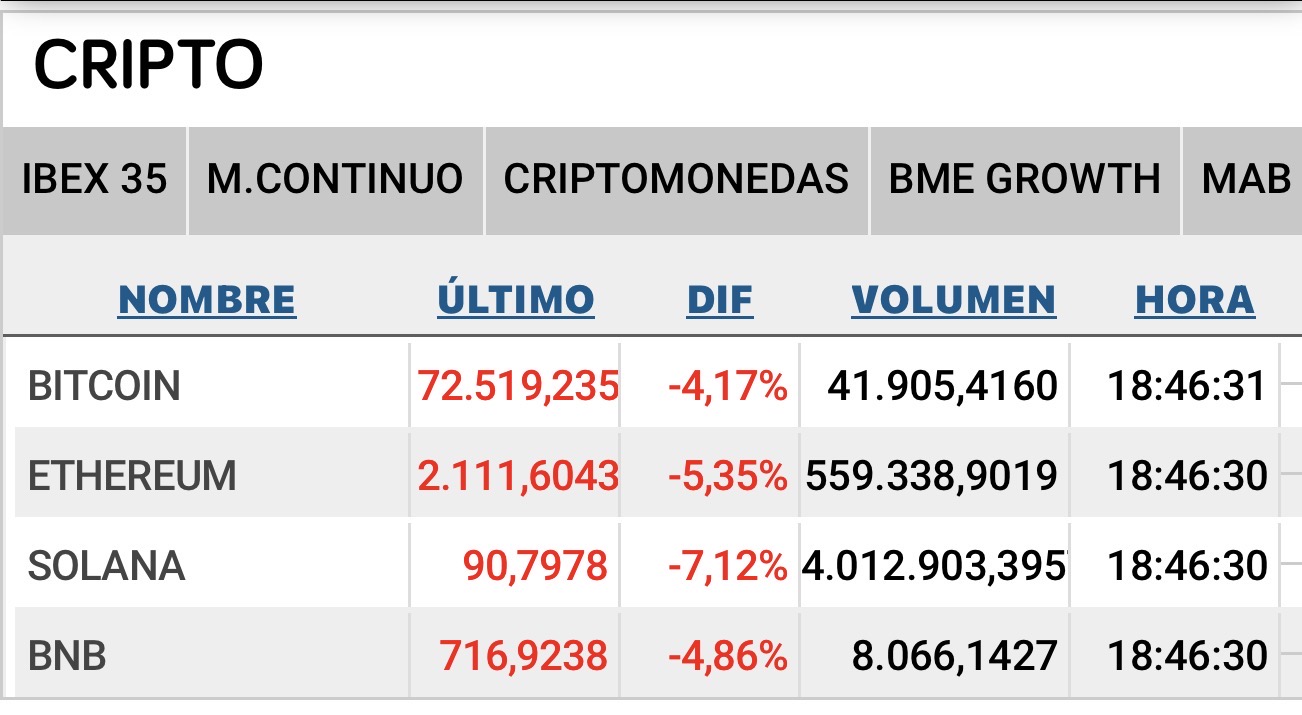The image size is (1302, 715).
Task: Click the DIF column header link
Action: (720, 300)
